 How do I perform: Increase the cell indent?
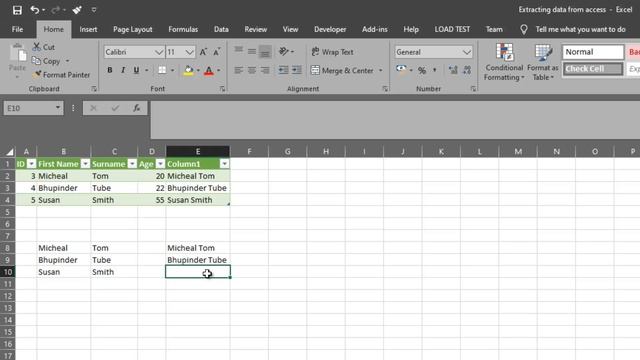(297, 70)
